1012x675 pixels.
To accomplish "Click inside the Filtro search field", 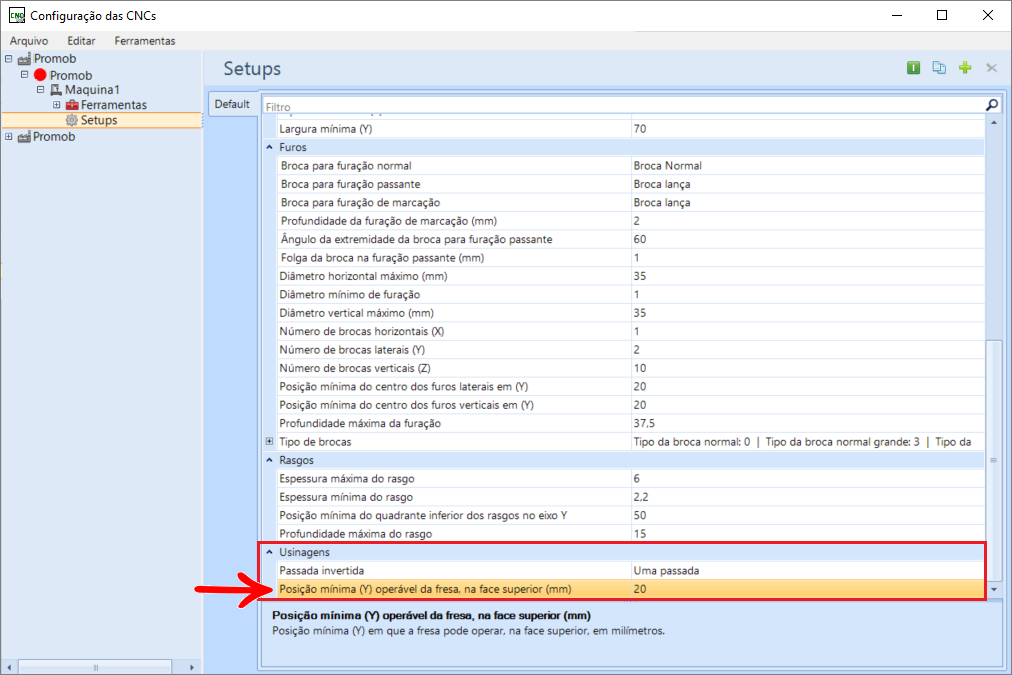I will coord(623,106).
